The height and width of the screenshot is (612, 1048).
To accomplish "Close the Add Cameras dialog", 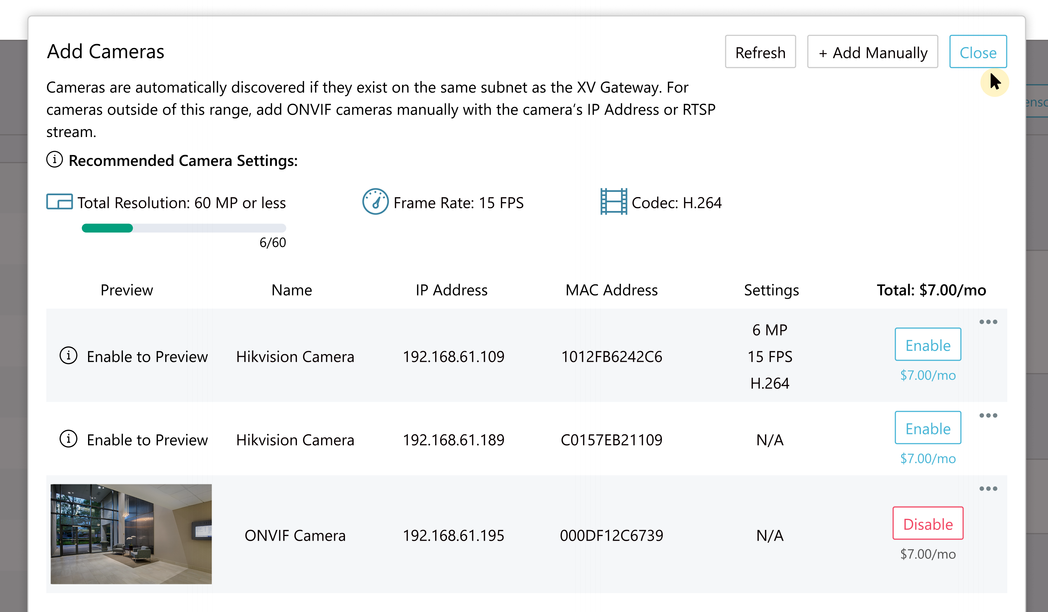I will (x=978, y=52).
